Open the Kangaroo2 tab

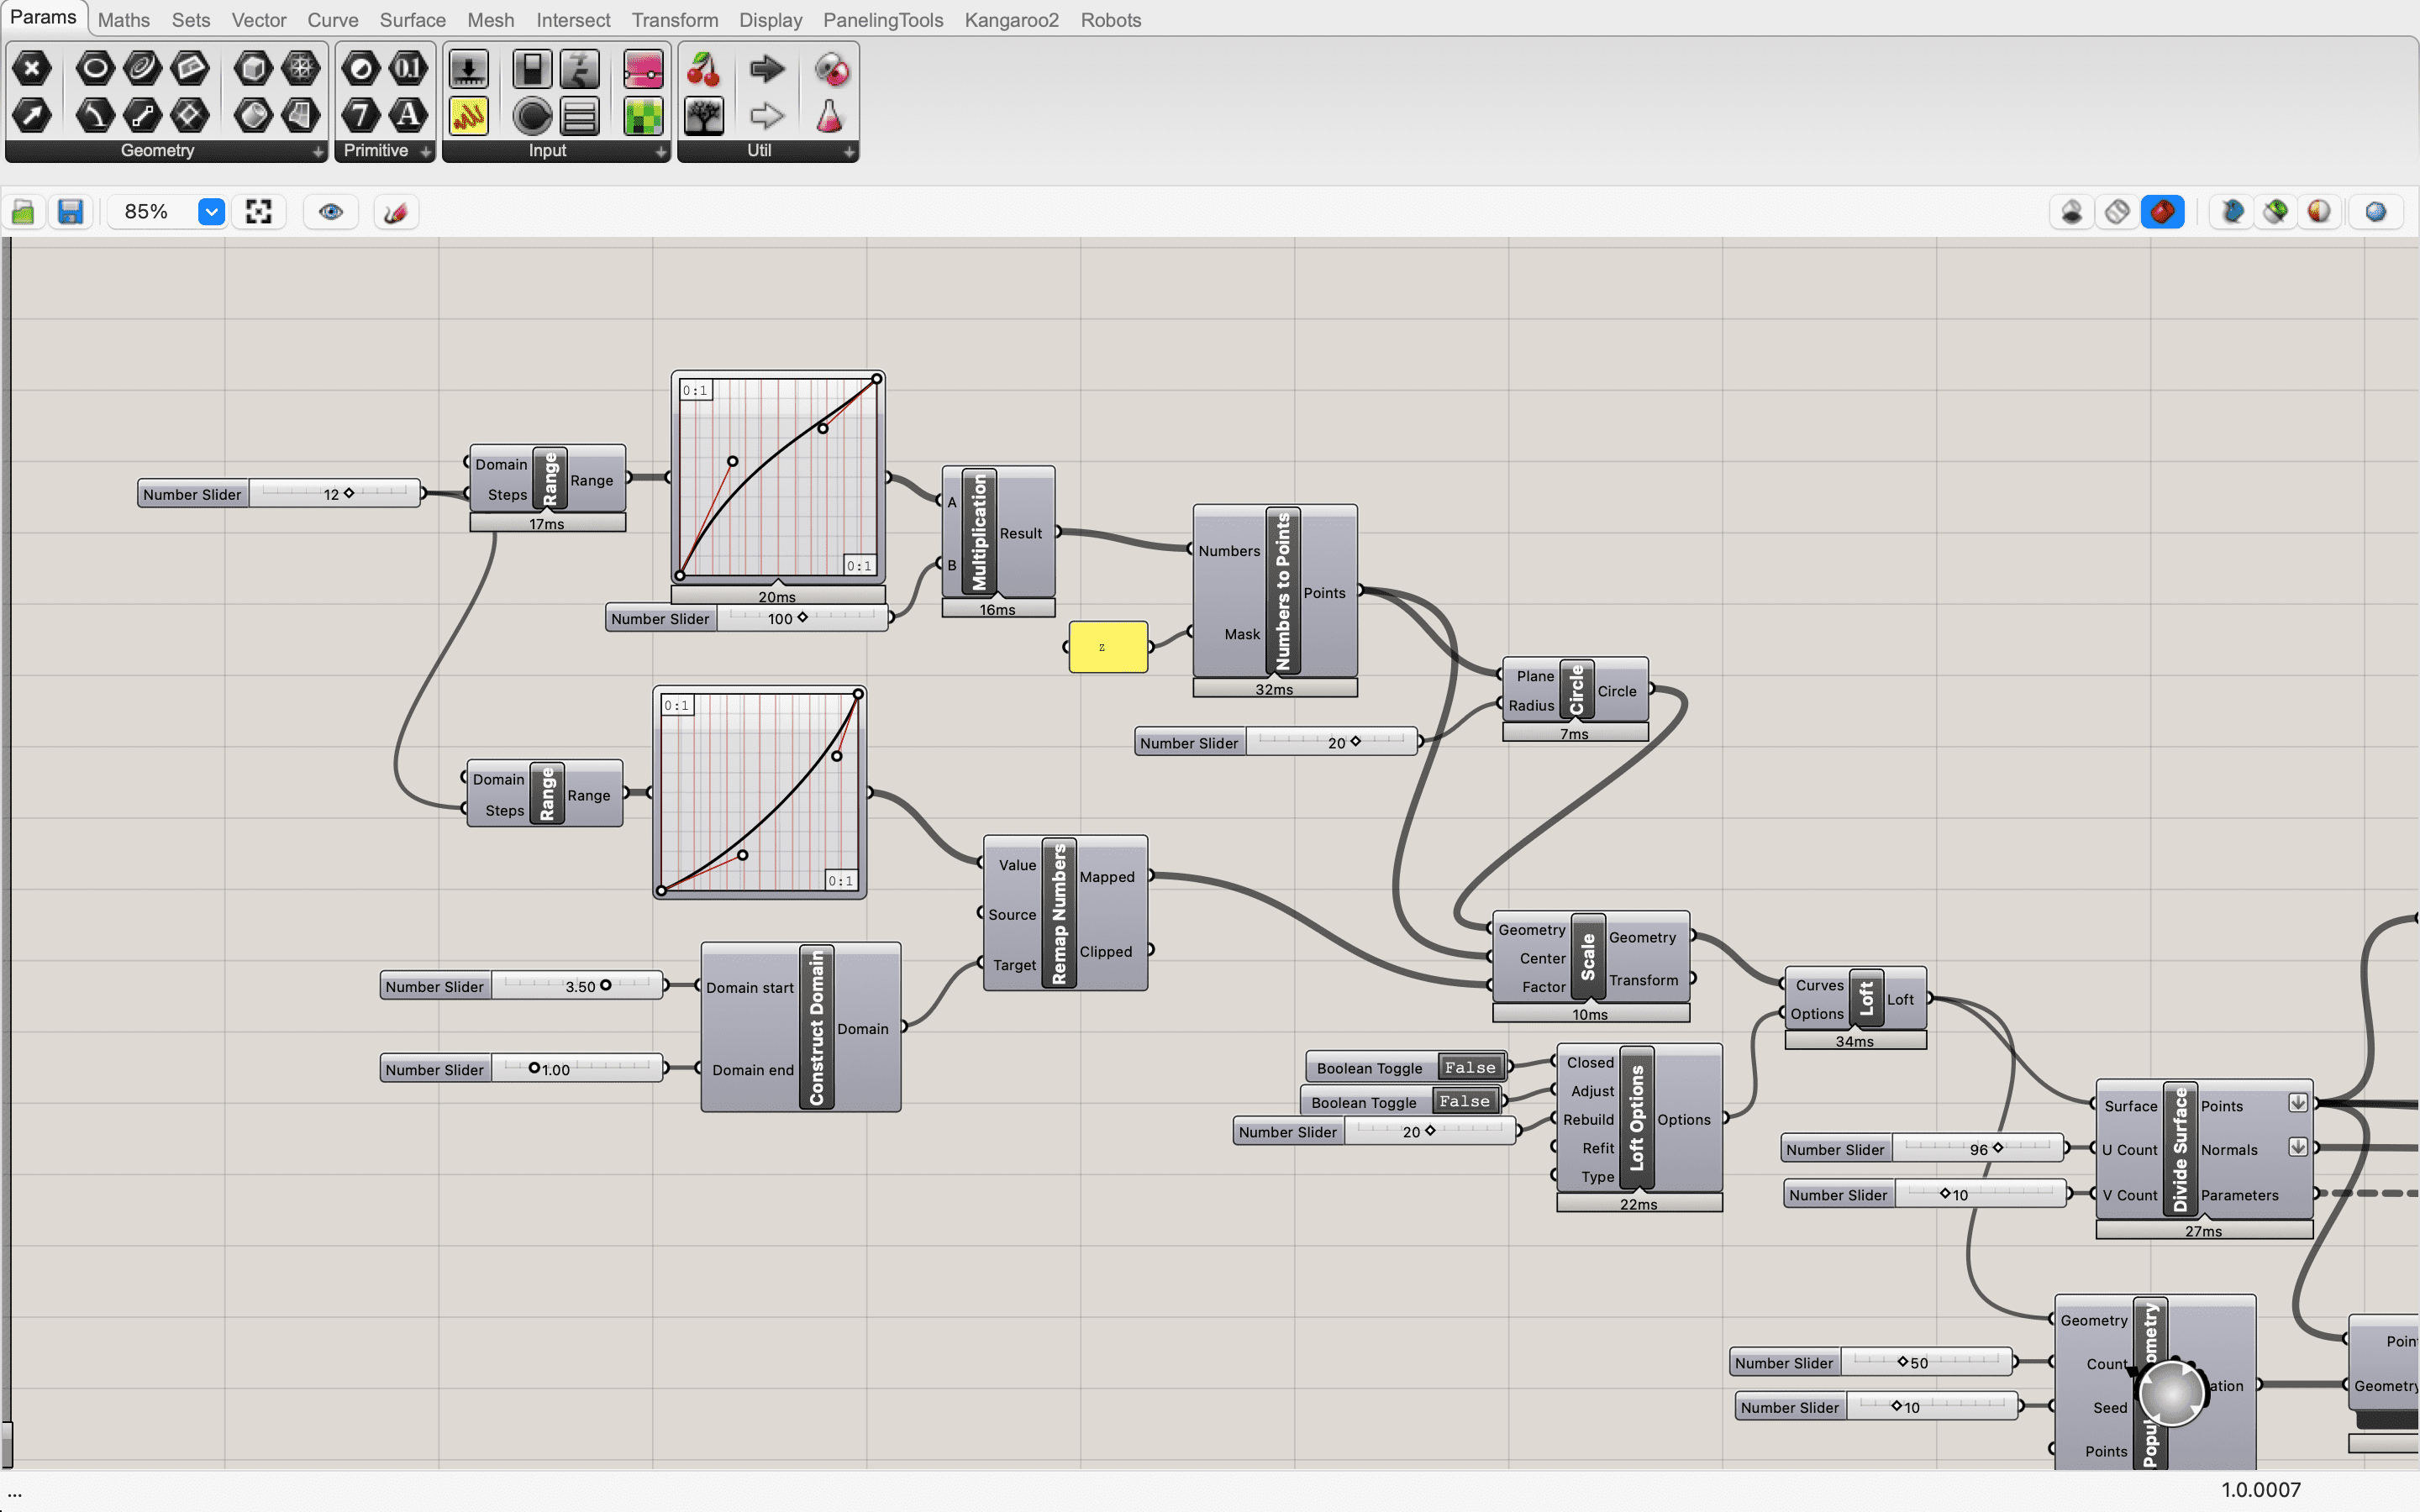tap(1011, 20)
